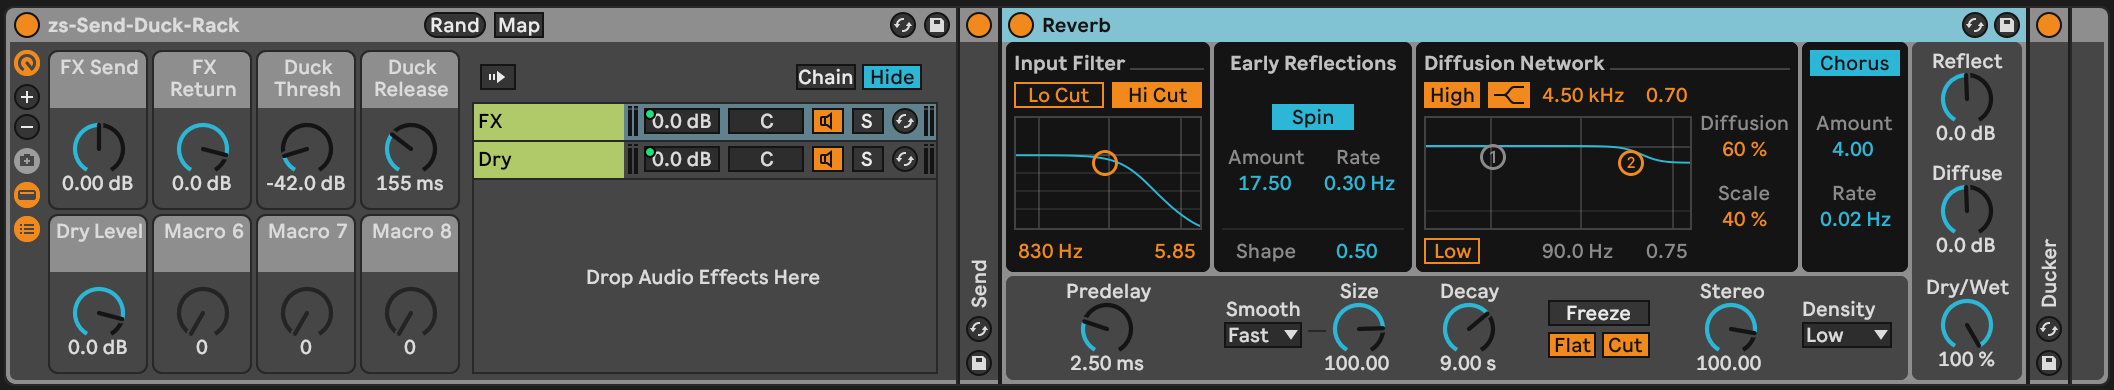This screenshot has width=2114, height=390.
Task: Click the Rand button
Action: pyautogui.click(x=454, y=25)
